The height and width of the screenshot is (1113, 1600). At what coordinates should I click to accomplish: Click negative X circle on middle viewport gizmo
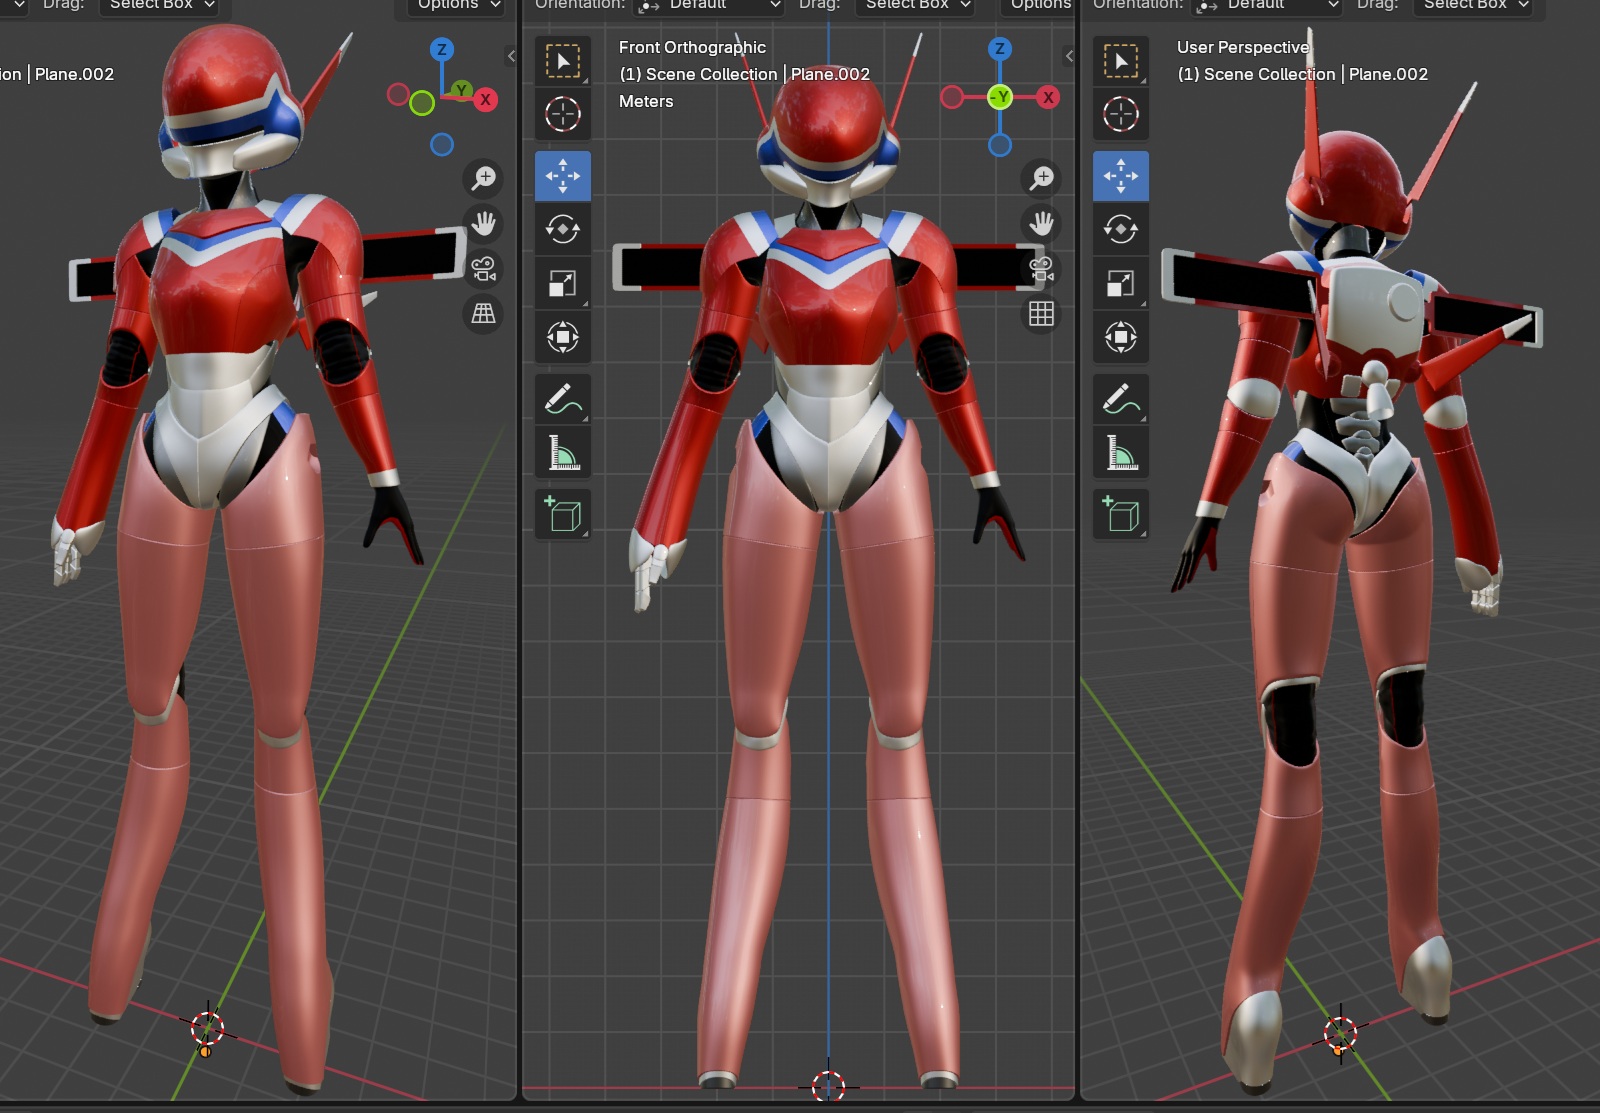[952, 97]
